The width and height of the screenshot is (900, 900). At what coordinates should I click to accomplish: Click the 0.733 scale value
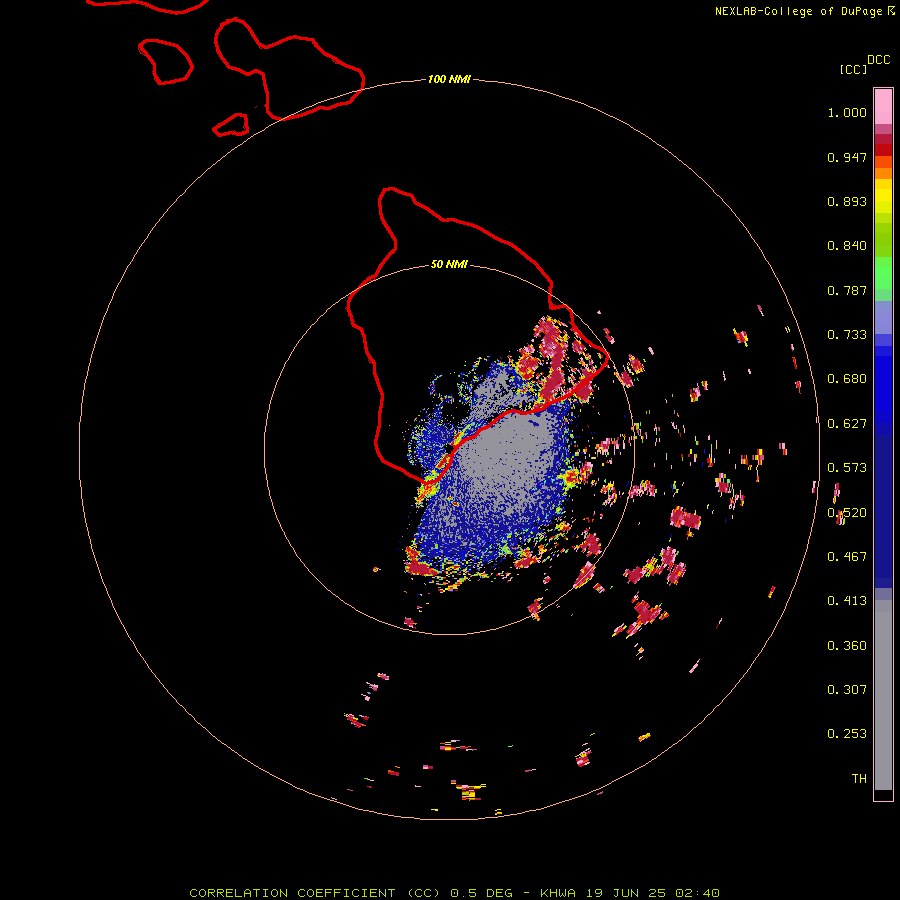(847, 335)
